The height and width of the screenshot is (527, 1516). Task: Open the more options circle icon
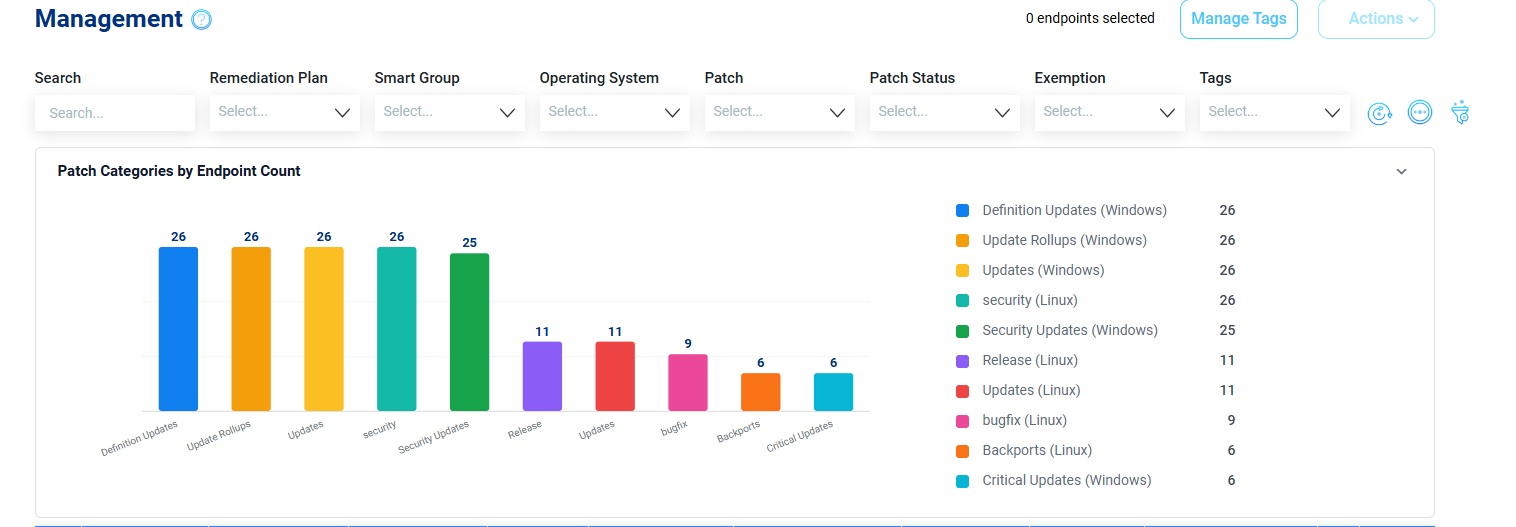click(x=1419, y=112)
